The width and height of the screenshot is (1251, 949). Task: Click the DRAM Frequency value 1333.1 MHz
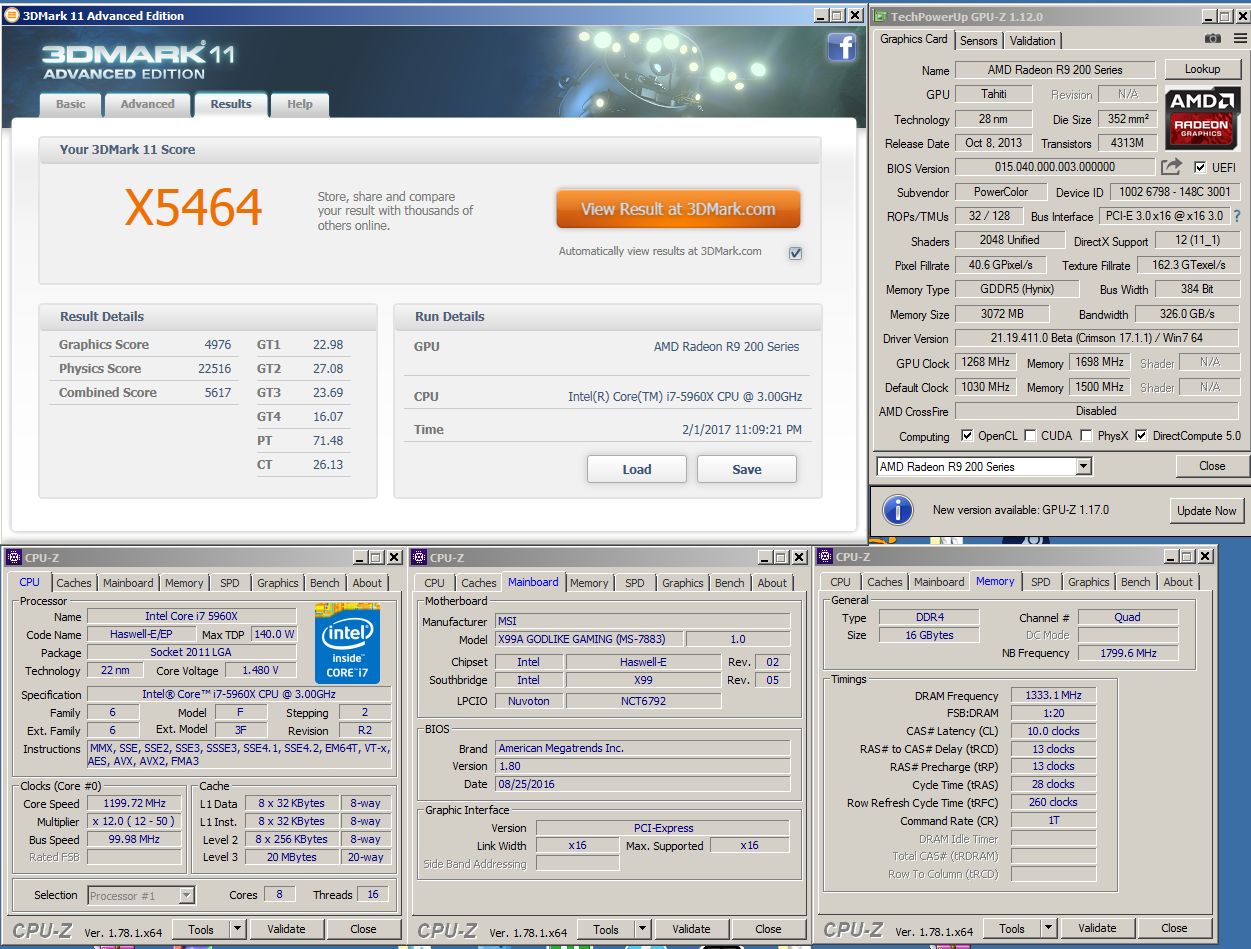1053,695
